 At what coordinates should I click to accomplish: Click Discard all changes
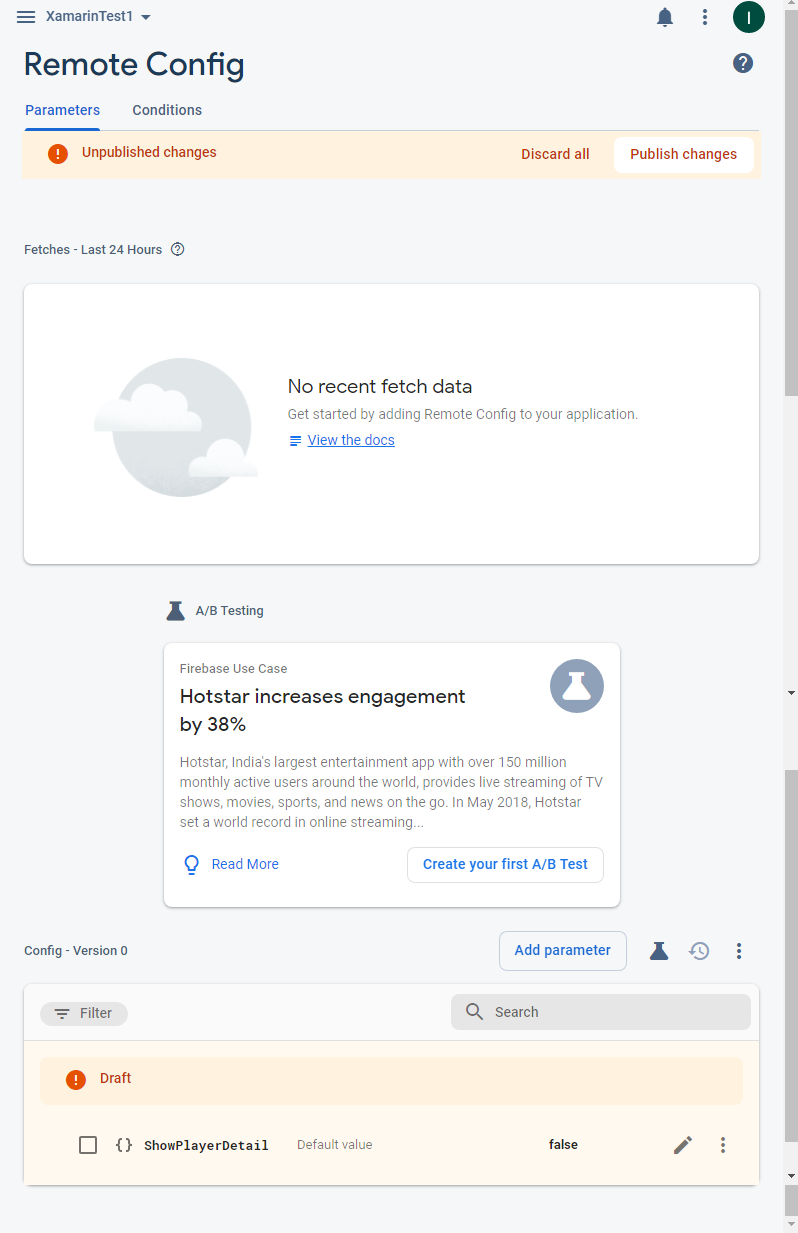pyautogui.click(x=555, y=154)
